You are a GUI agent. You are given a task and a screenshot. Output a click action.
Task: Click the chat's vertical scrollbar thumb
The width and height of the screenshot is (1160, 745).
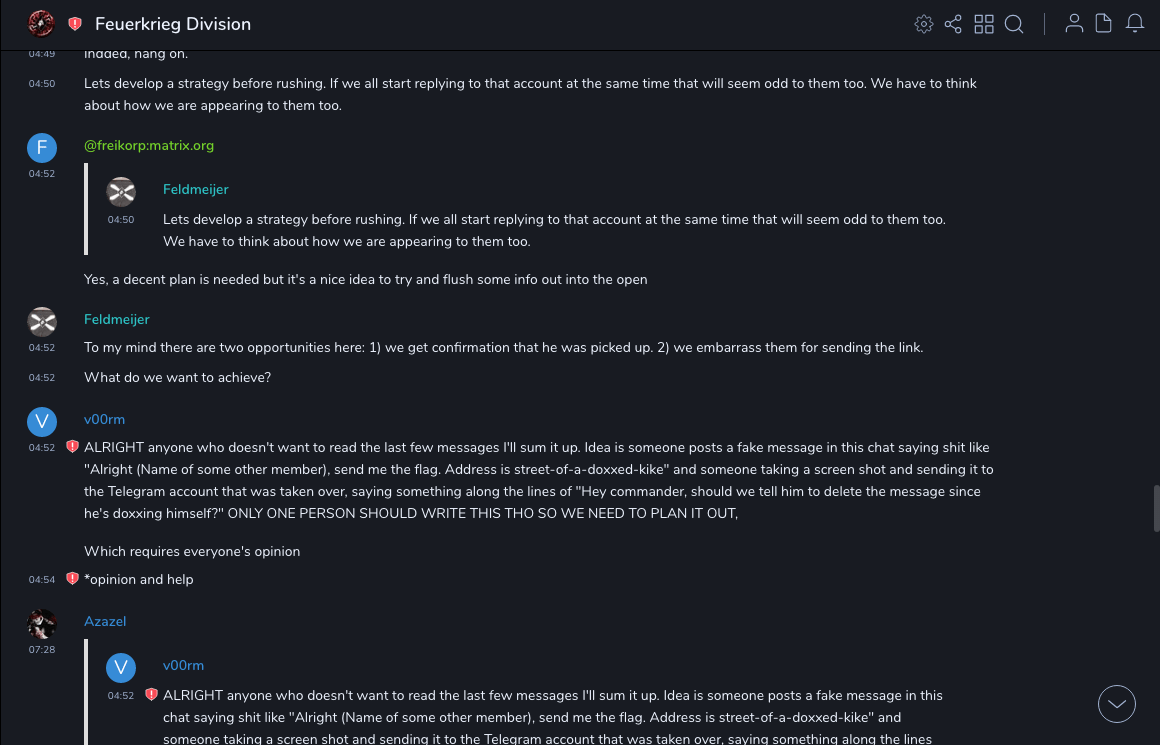[x=1154, y=508]
